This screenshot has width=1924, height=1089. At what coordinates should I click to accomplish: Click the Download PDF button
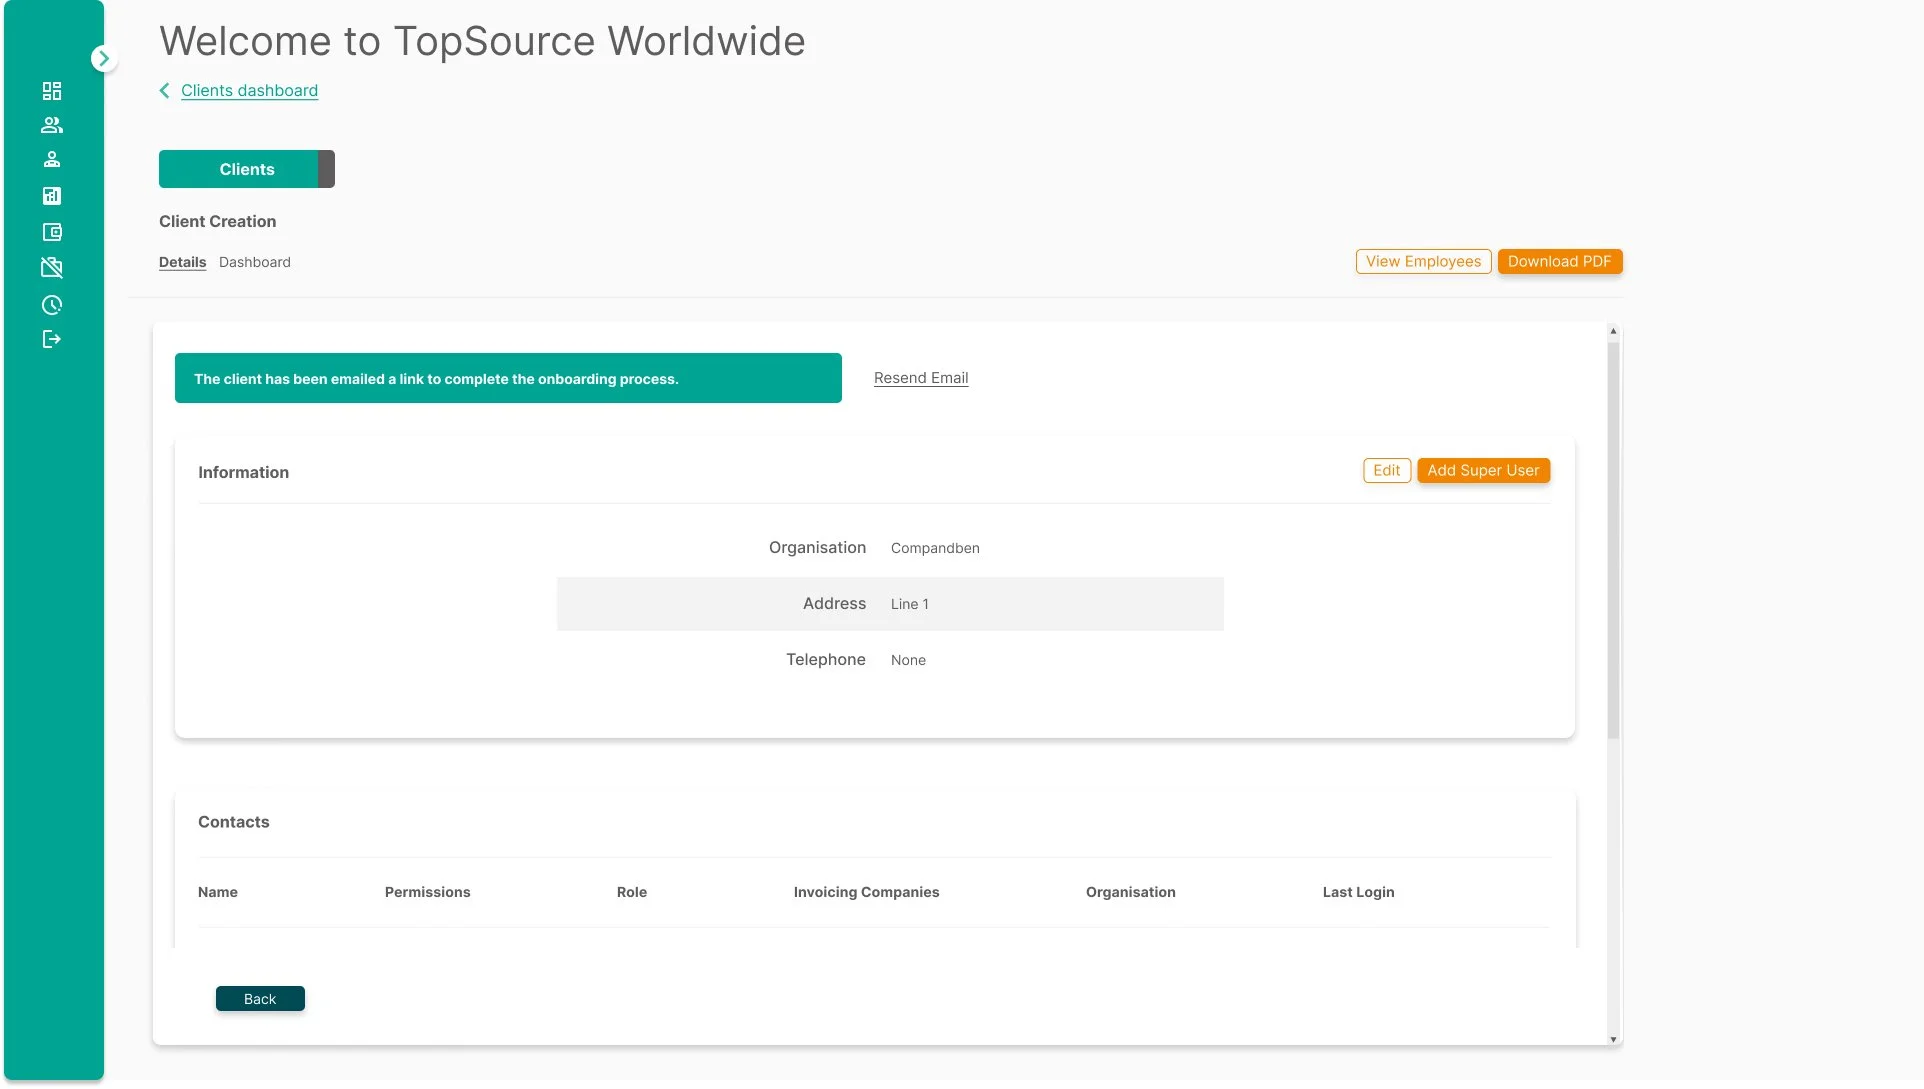[x=1560, y=261]
